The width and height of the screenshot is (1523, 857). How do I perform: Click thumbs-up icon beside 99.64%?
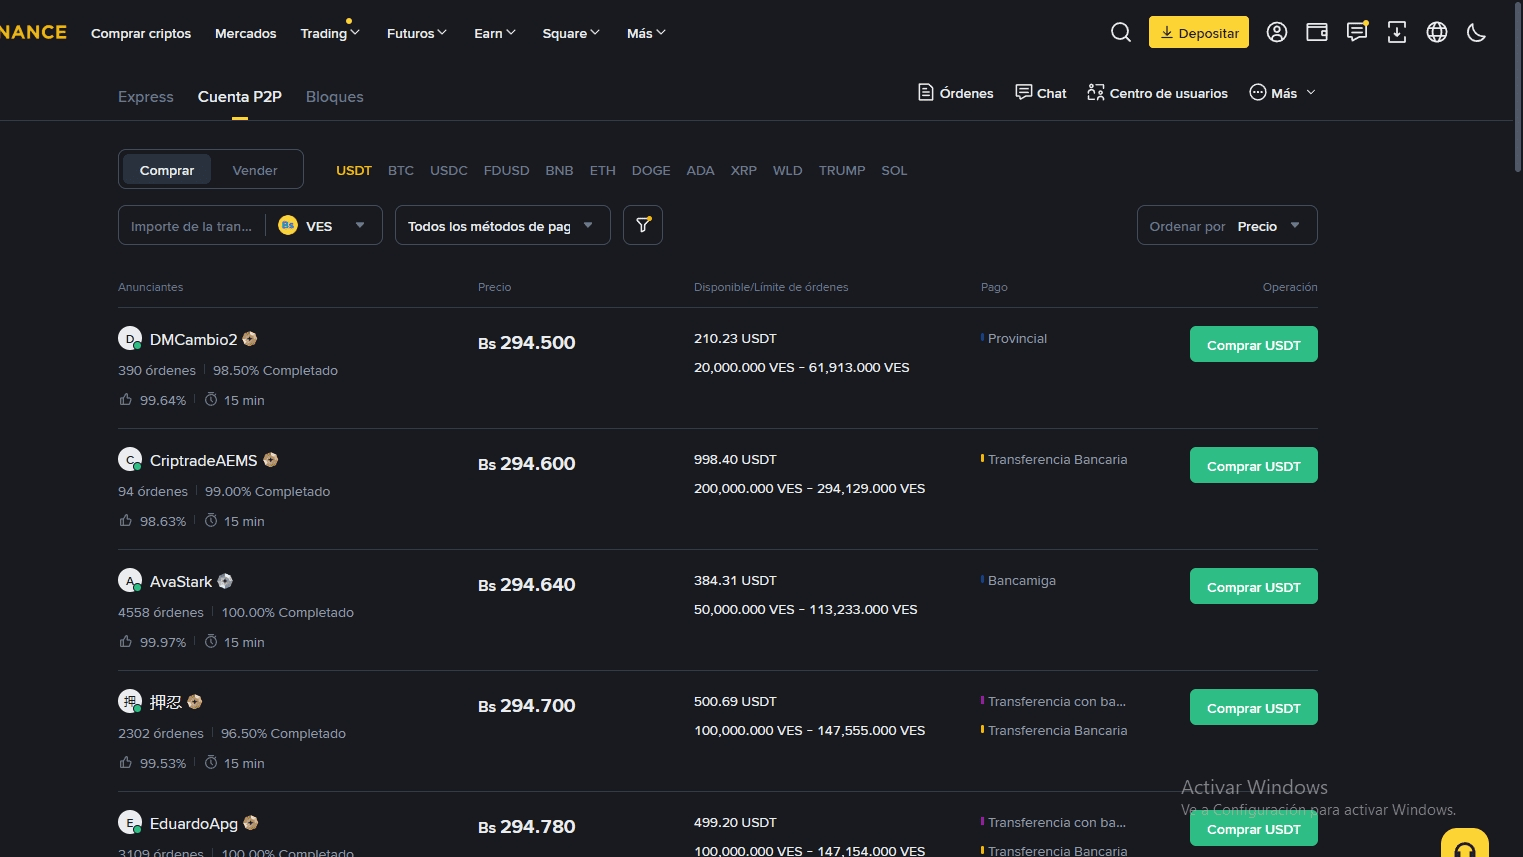[x=126, y=399]
